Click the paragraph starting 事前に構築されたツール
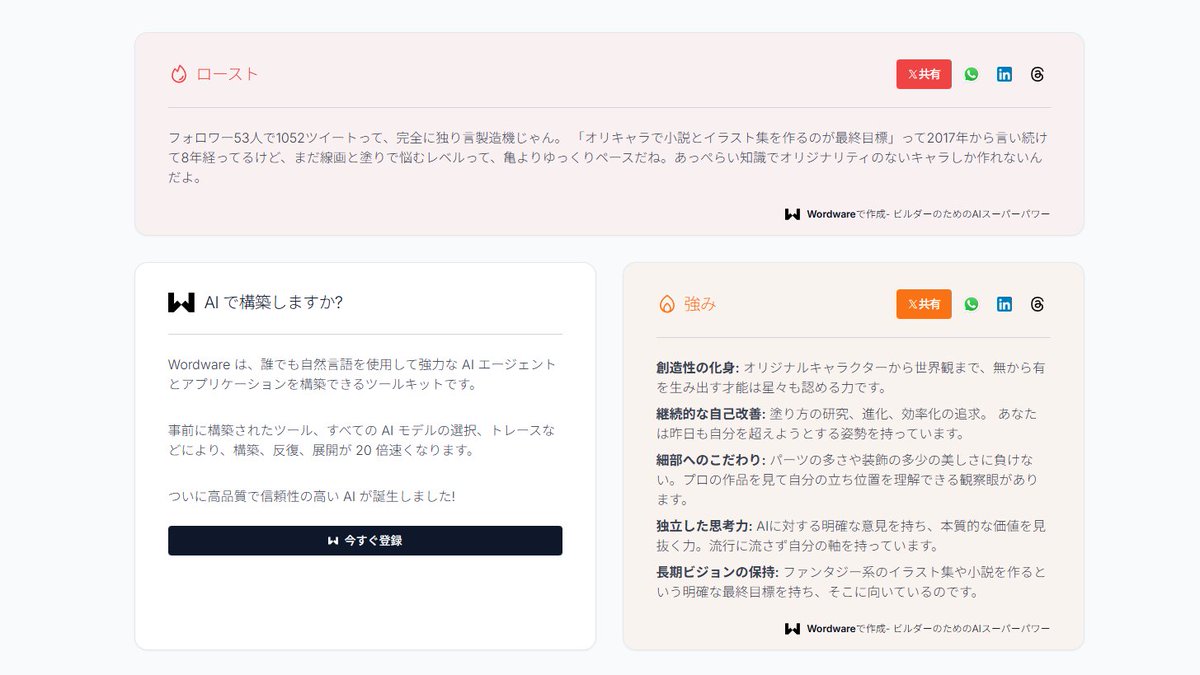Screen dimensions: 1200x675 pos(361,440)
